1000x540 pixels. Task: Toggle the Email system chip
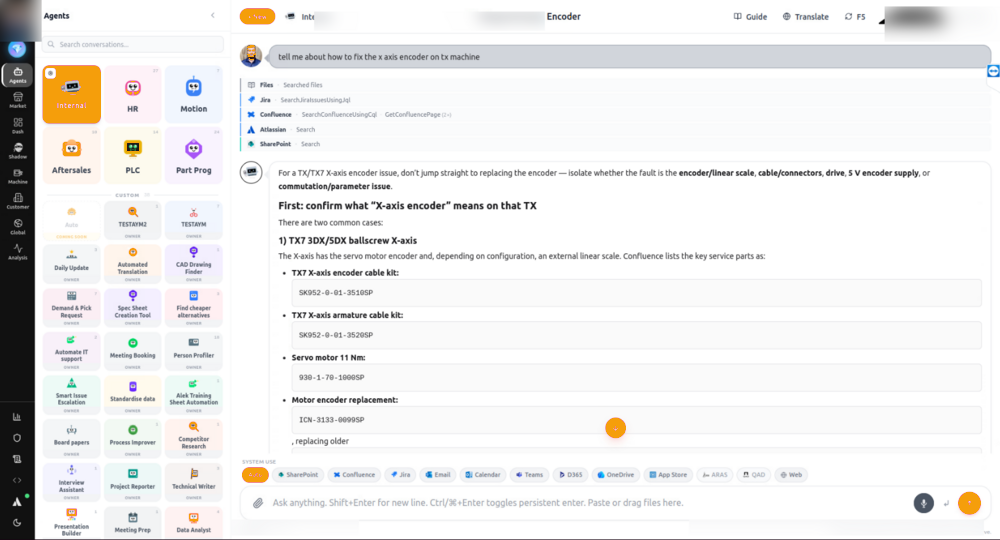click(438, 475)
